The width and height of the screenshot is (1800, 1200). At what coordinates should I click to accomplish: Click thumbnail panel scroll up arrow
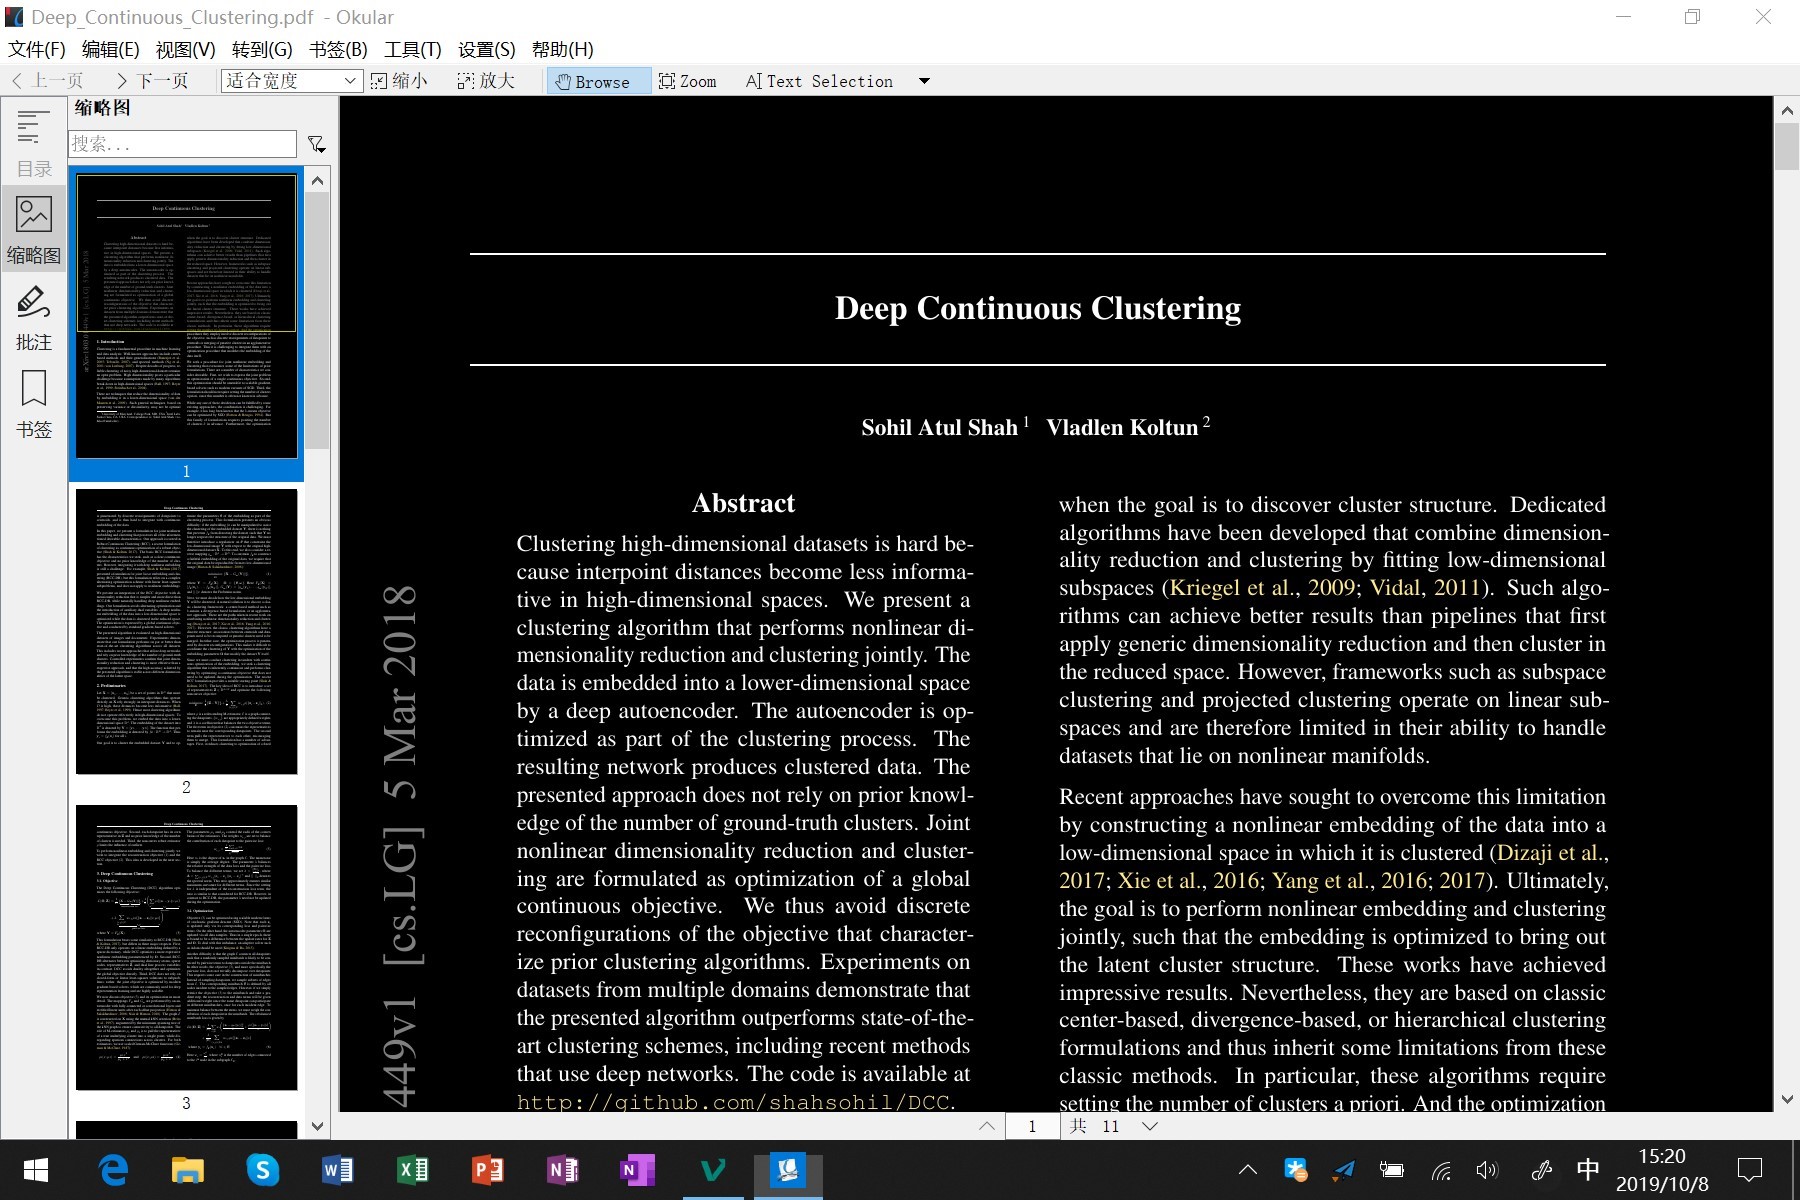(x=317, y=181)
